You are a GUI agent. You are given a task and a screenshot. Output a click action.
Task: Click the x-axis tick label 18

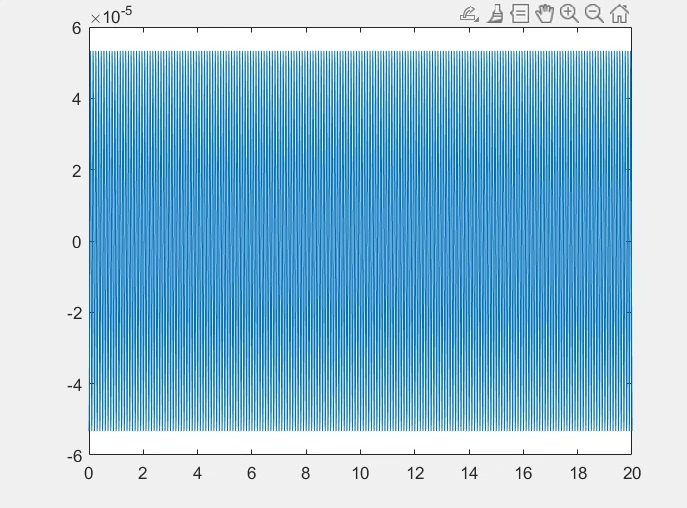point(578,473)
